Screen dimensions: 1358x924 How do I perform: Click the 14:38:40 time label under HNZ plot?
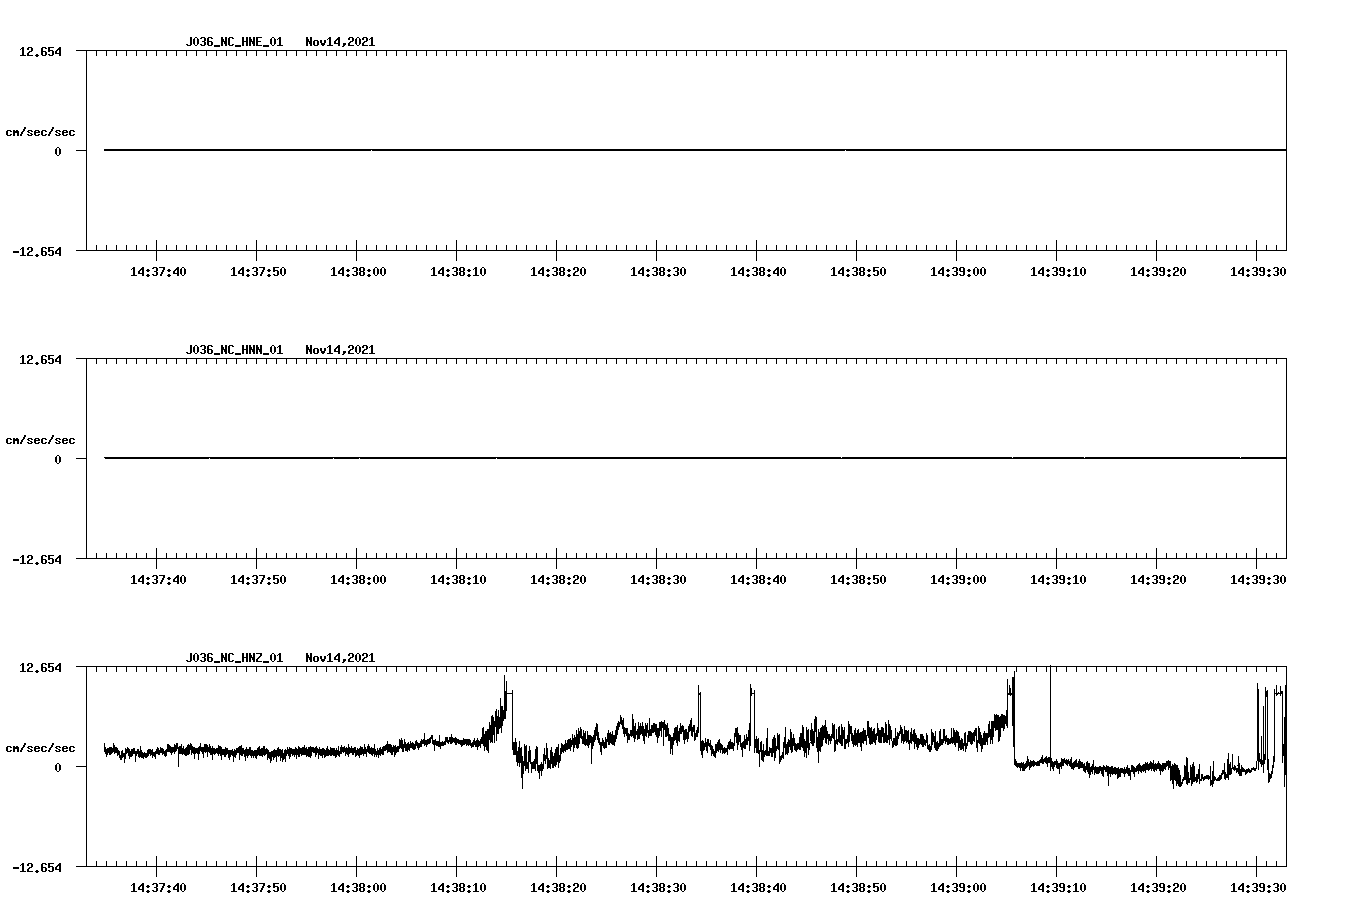pyautogui.click(x=758, y=888)
